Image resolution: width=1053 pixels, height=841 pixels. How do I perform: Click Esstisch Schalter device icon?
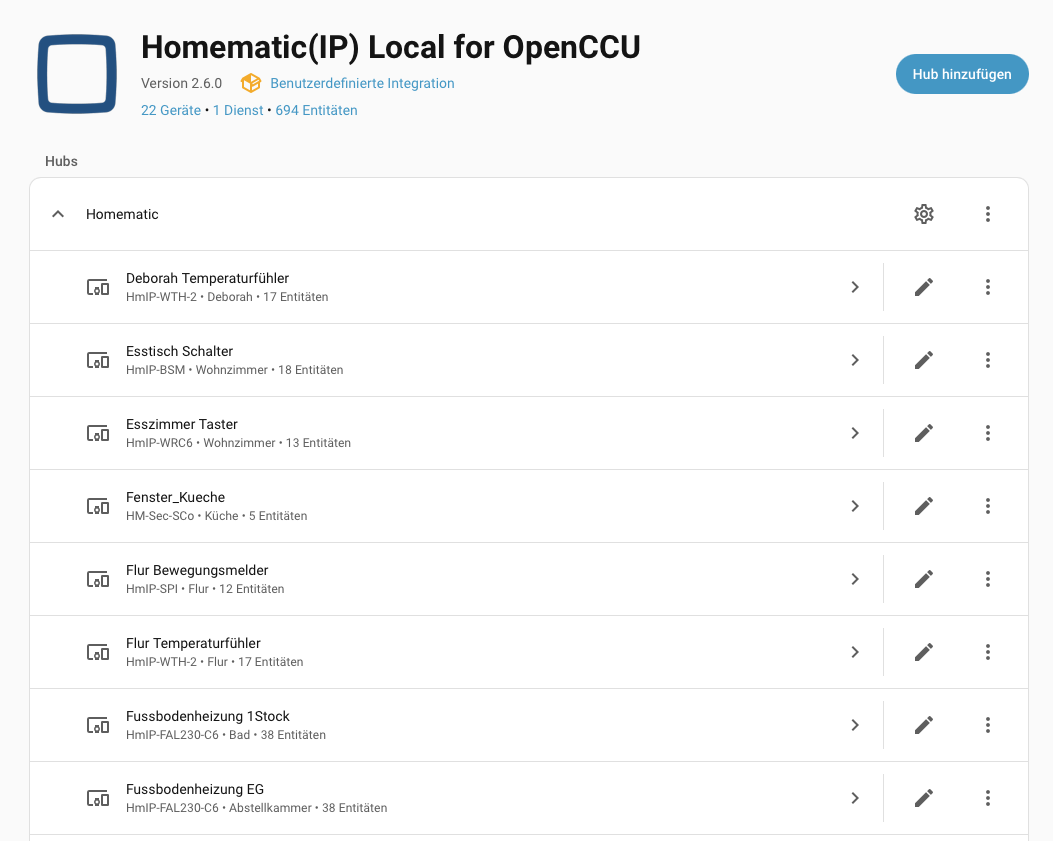tap(98, 360)
